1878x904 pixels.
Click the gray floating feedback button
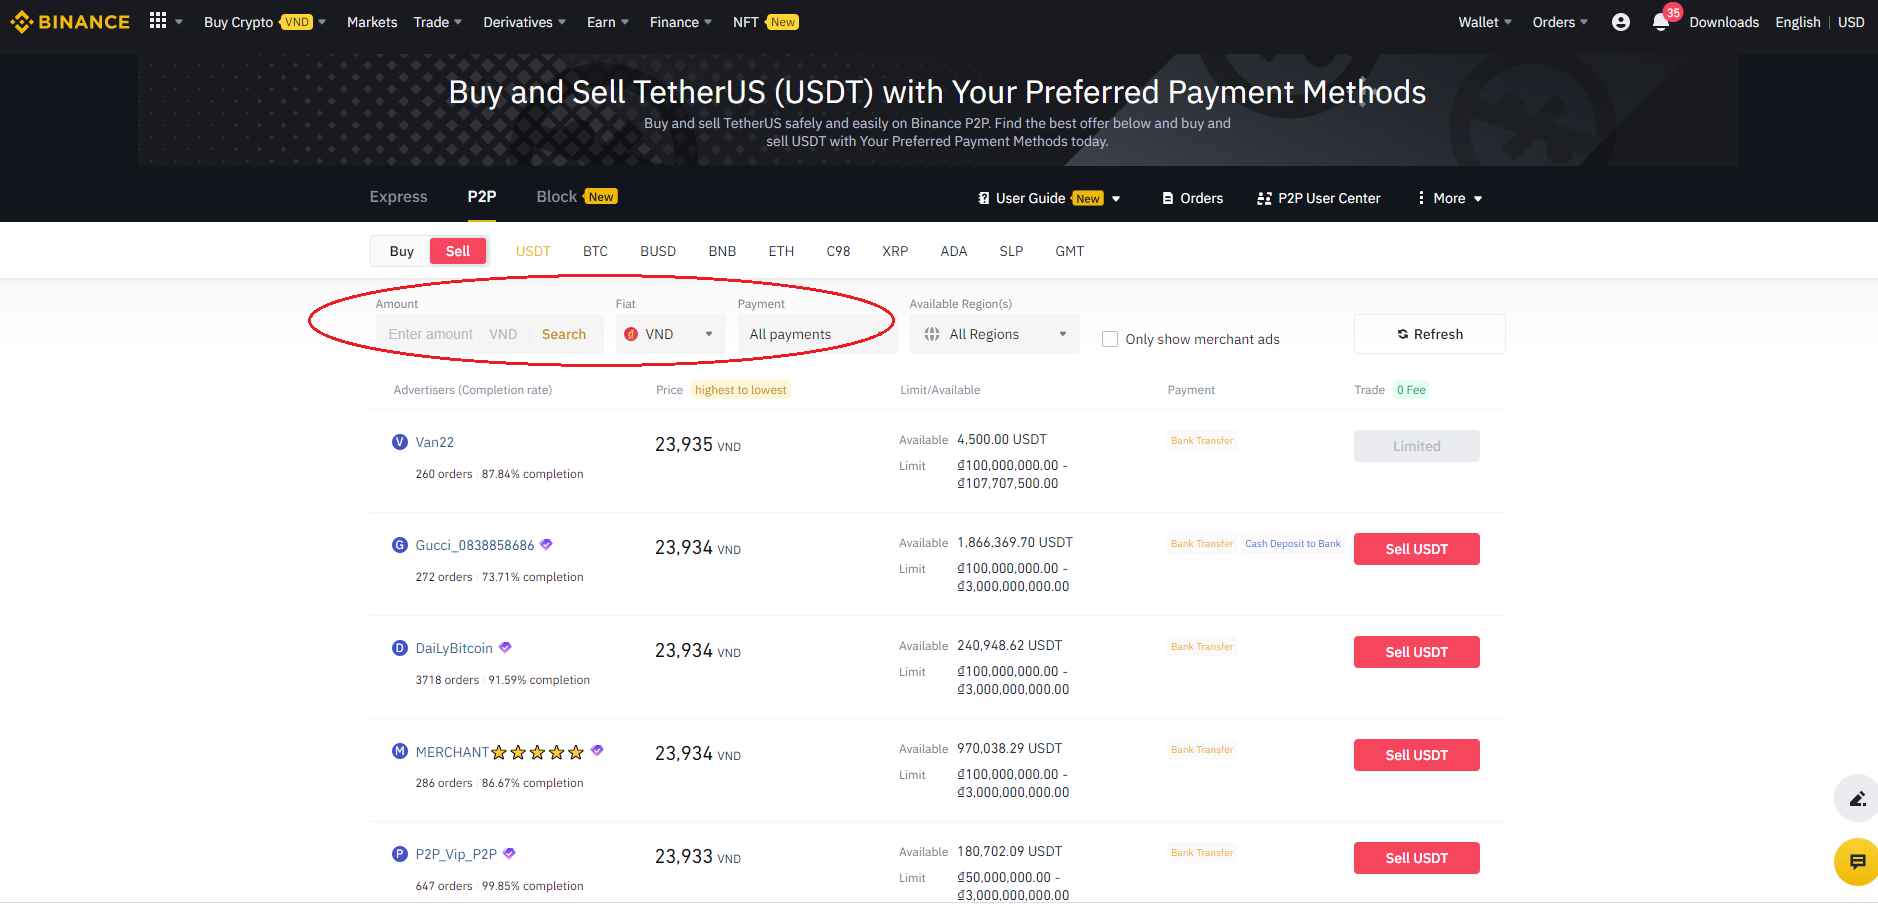click(1857, 799)
